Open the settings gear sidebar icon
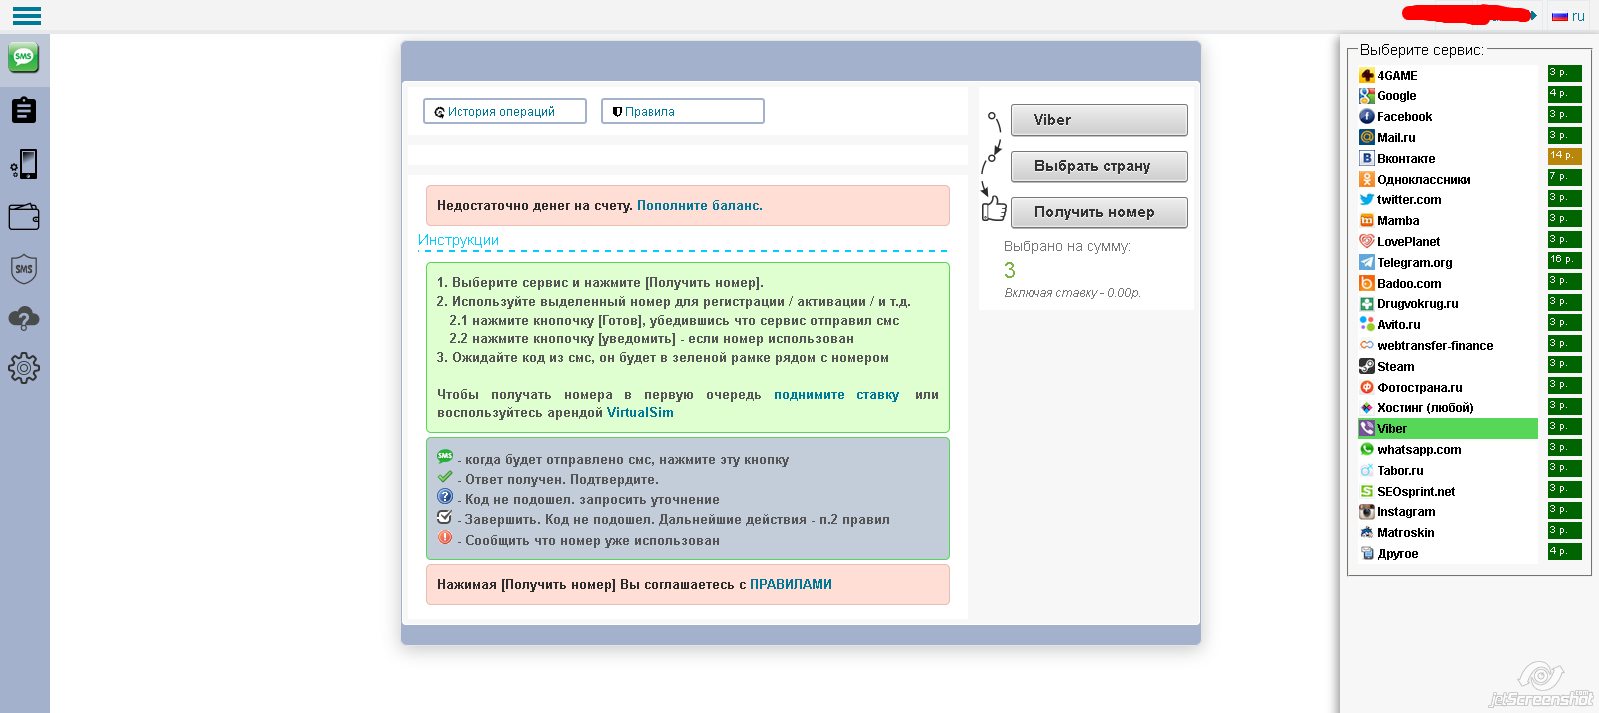 tap(24, 368)
